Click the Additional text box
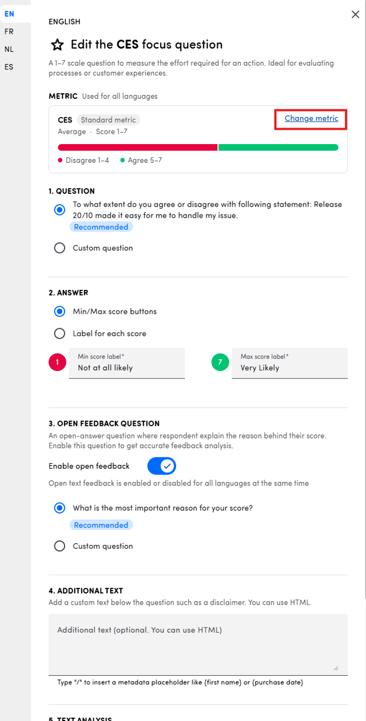The image size is (366, 721). pyautogui.click(x=198, y=644)
